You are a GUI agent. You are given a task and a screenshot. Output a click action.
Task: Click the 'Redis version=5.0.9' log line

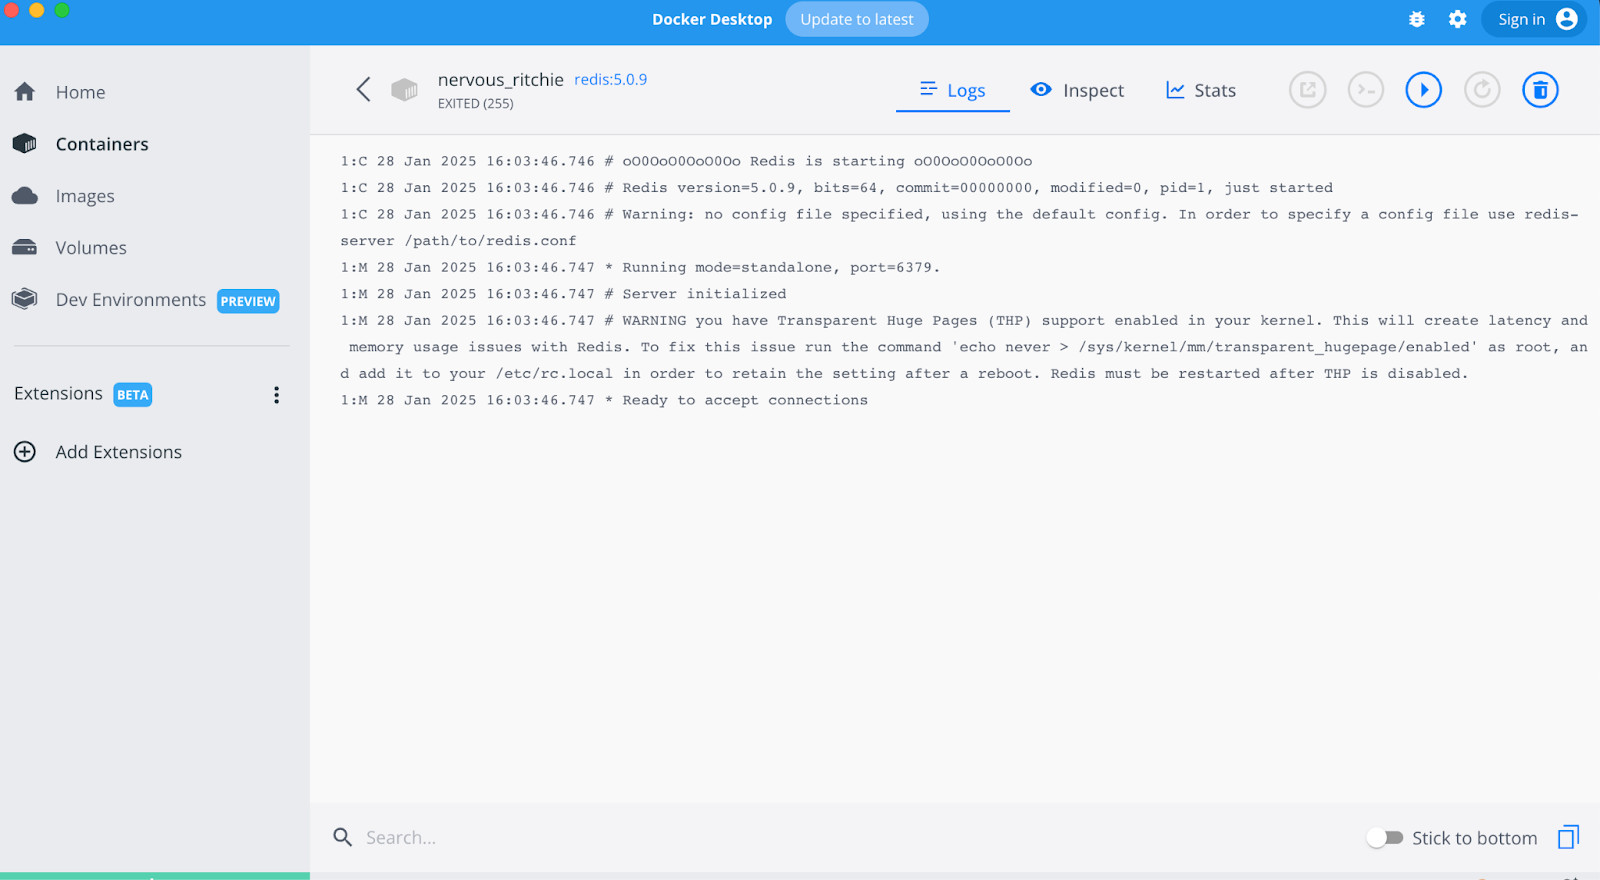pos(836,188)
